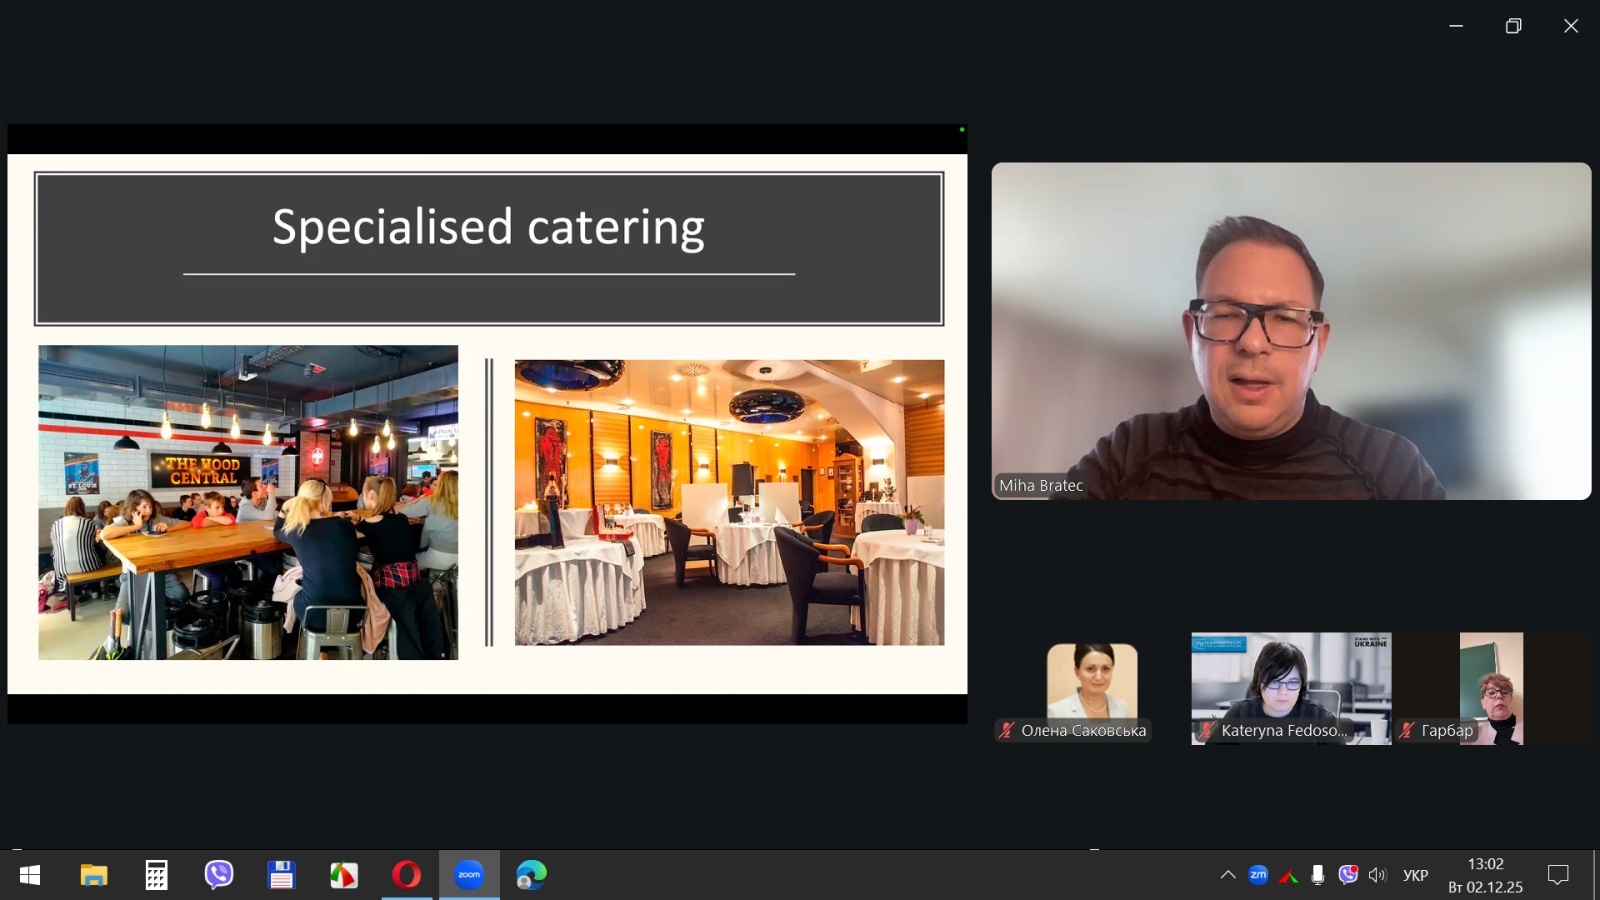
Task: Switch to Zoom via taskbar icon
Action: pyautogui.click(x=469, y=875)
